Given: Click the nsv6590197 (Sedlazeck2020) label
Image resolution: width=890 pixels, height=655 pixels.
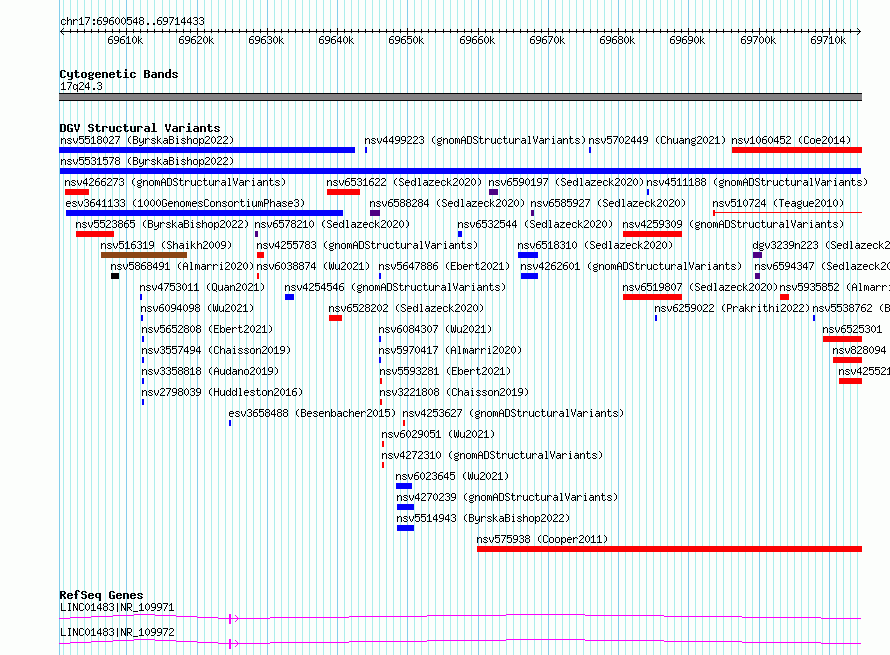Looking at the screenshot, I should tap(566, 182).
